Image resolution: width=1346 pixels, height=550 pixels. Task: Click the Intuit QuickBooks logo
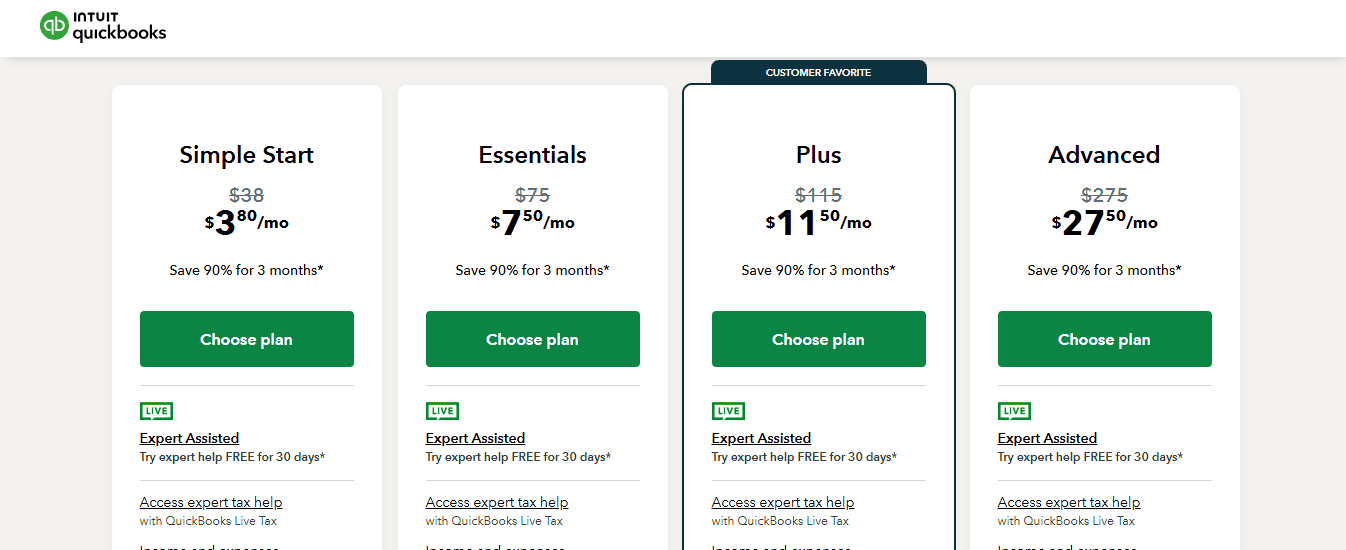103,27
